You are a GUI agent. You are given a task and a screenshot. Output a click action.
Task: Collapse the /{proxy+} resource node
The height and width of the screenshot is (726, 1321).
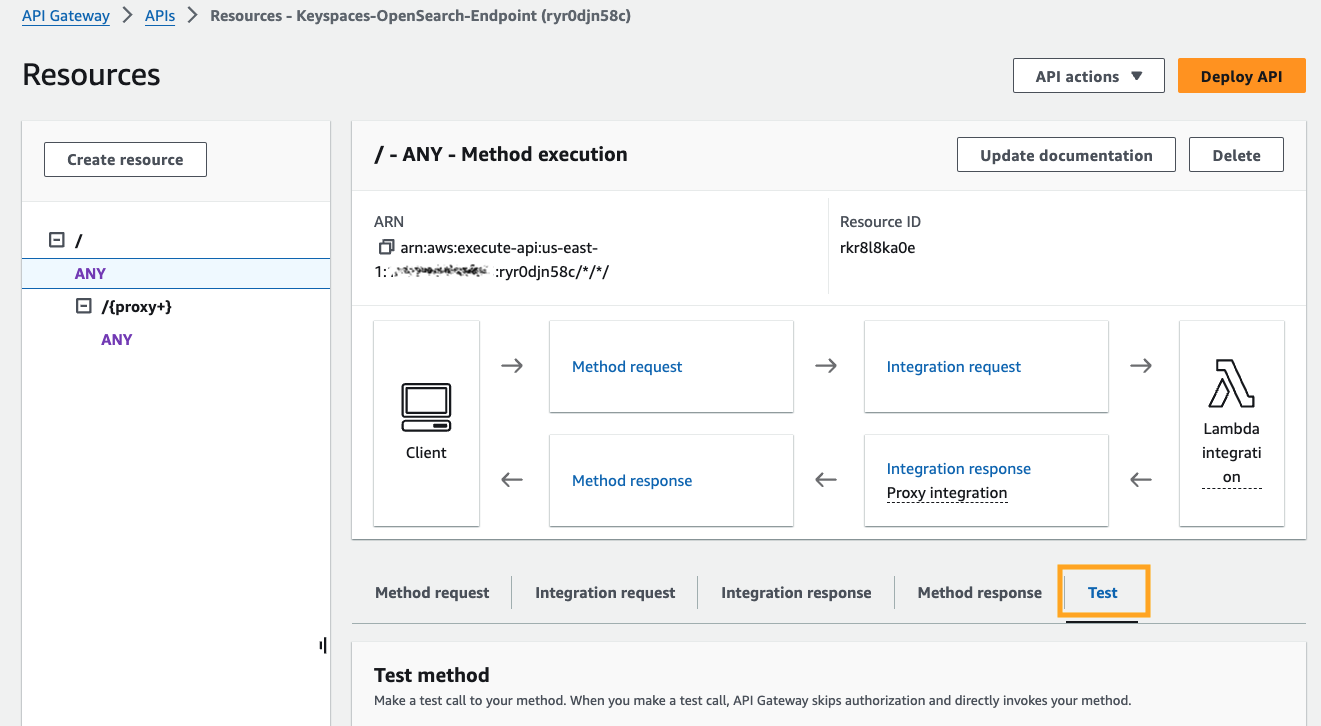84,307
